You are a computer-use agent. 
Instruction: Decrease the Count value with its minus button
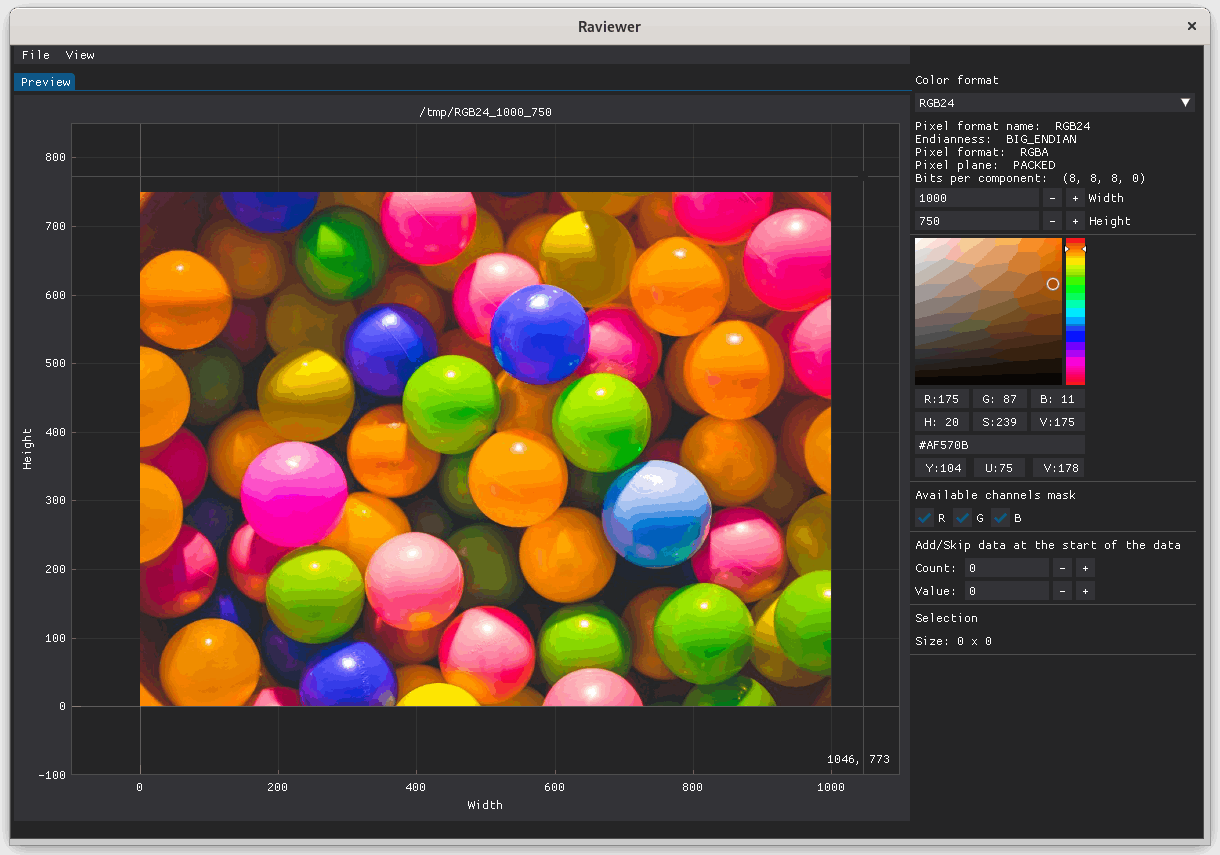pyautogui.click(x=1062, y=567)
